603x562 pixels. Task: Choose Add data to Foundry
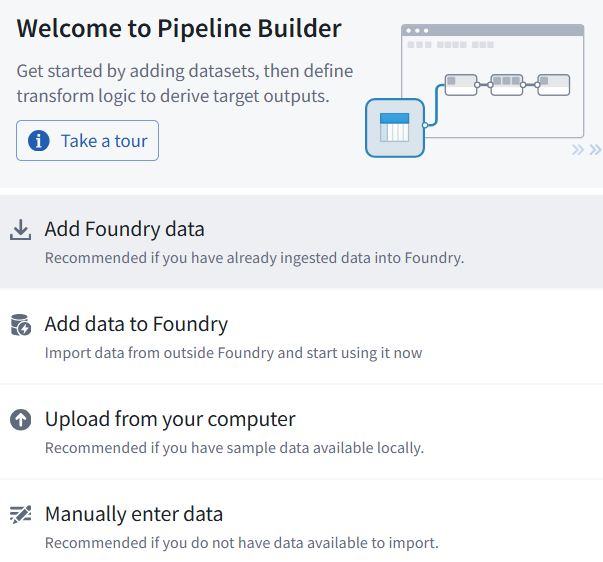tap(302, 337)
